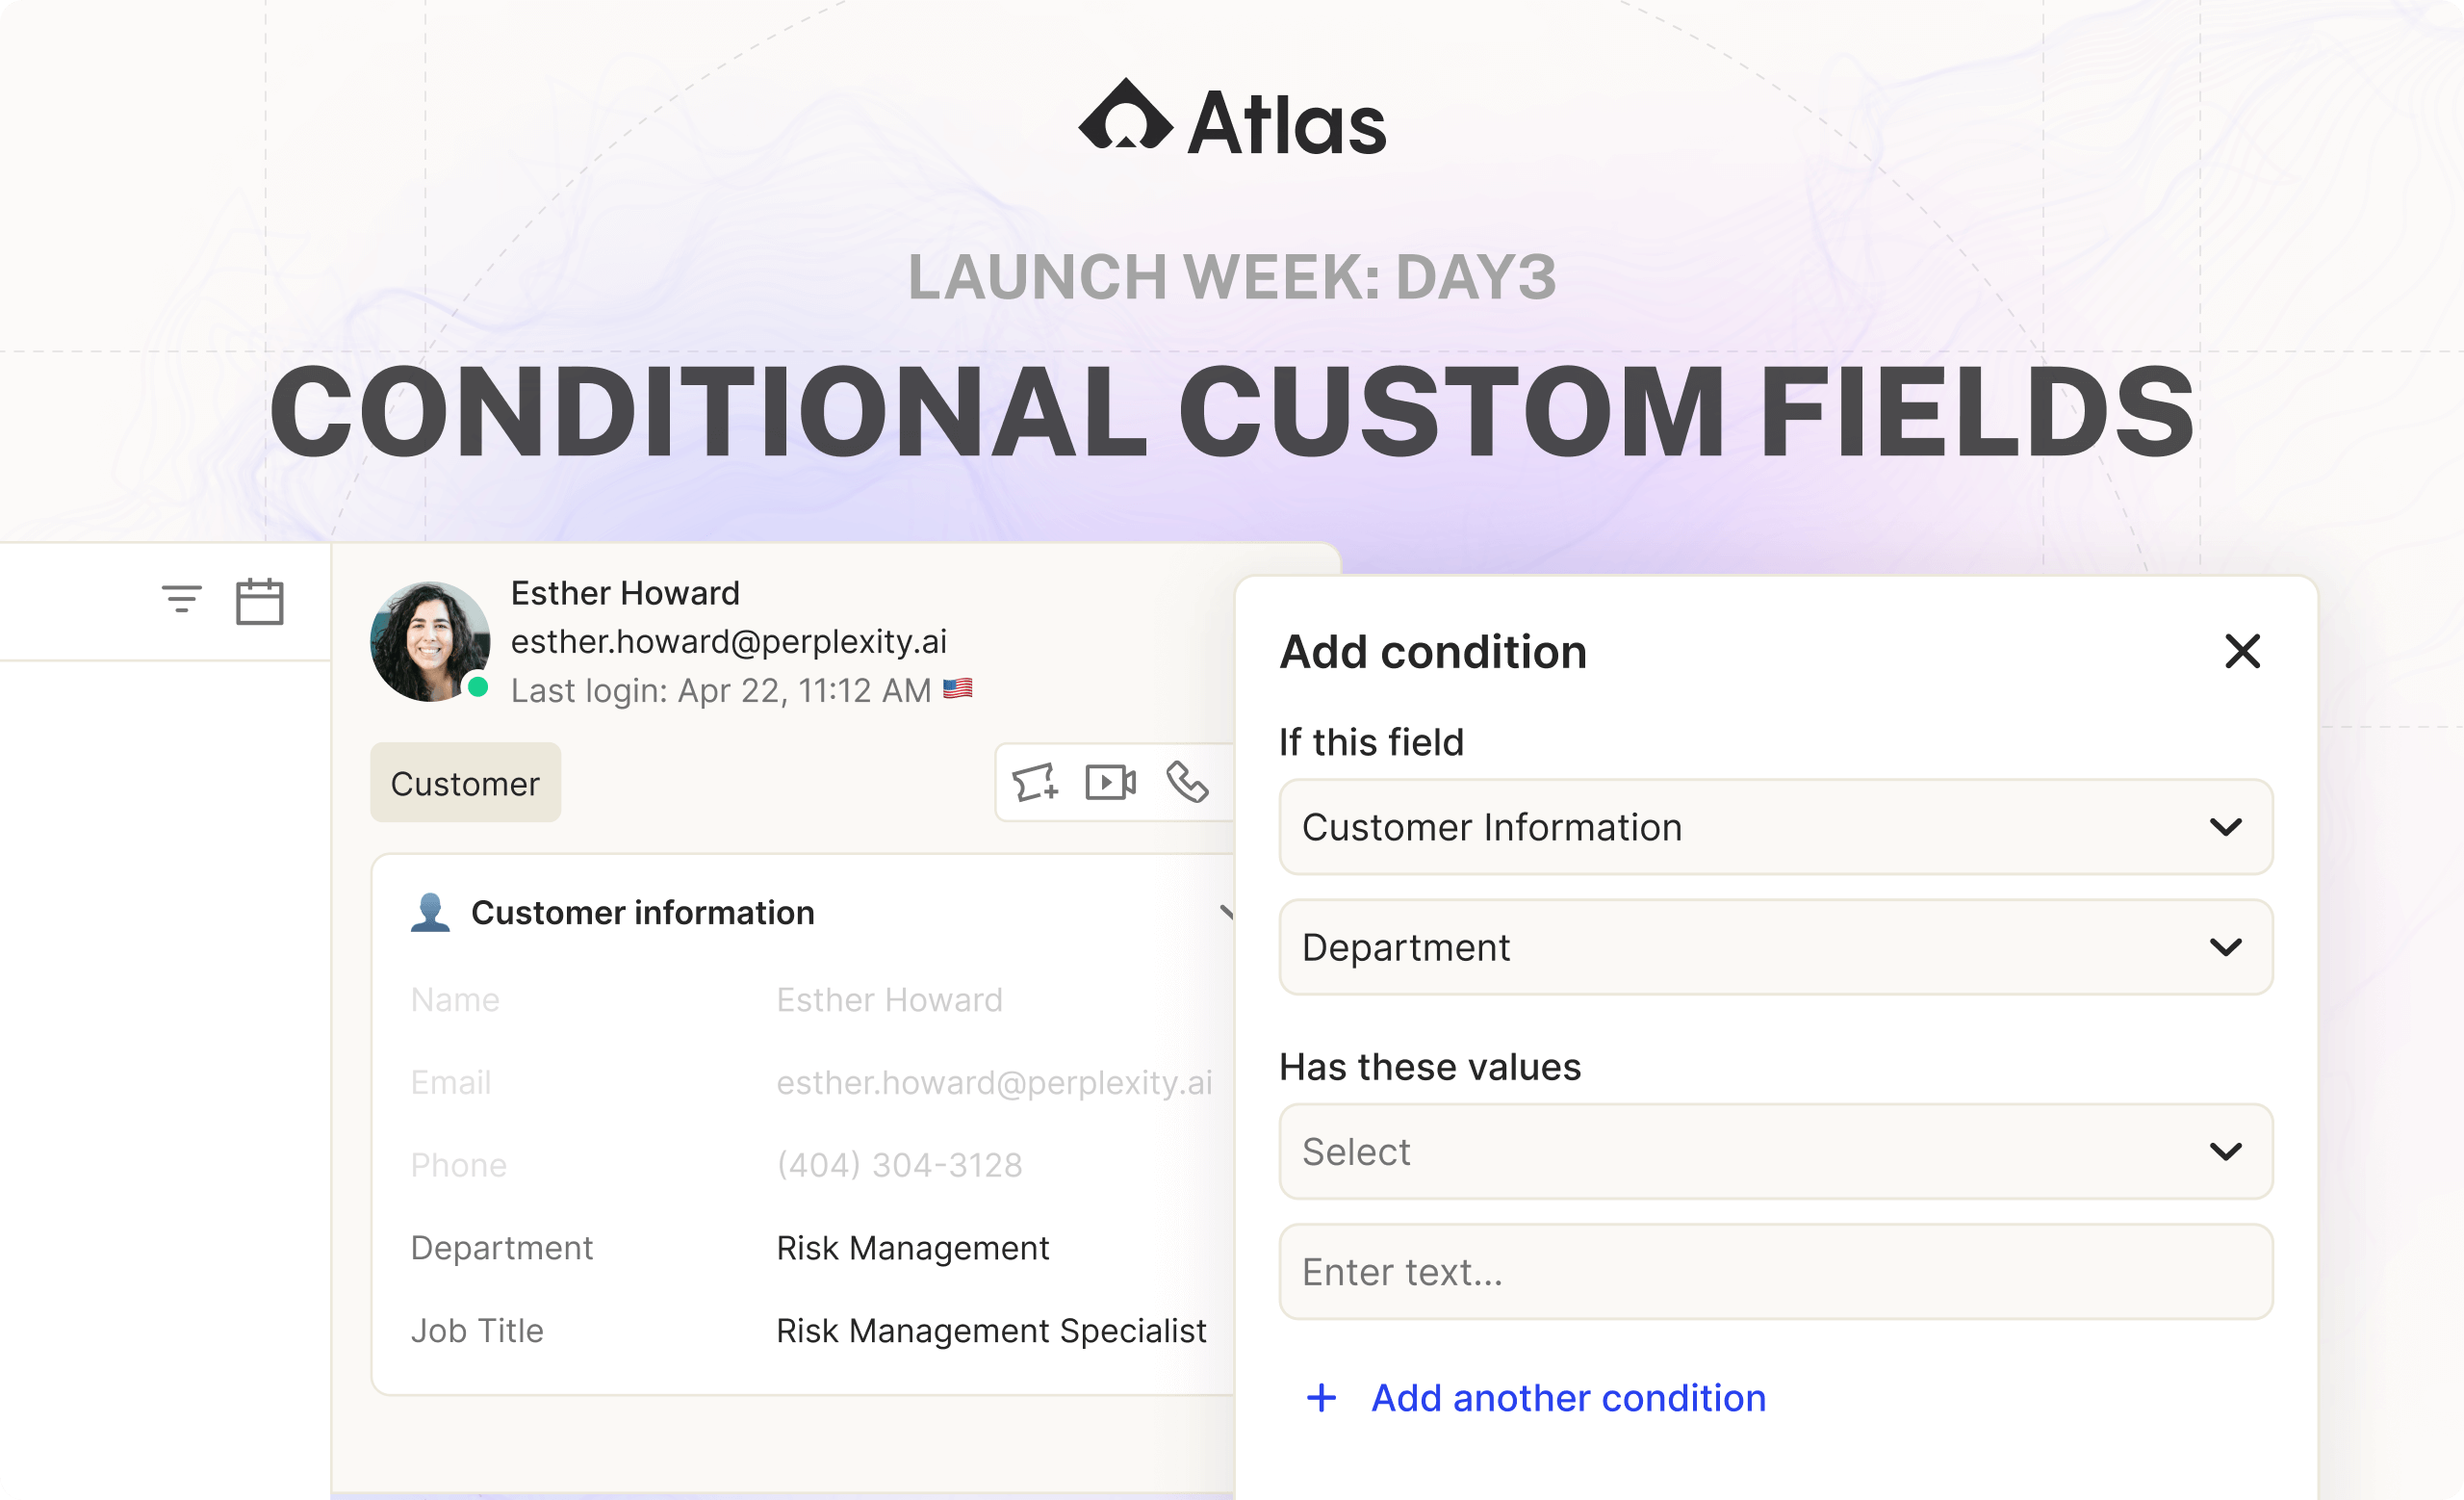2464x1500 pixels.
Task: Close the Add condition panel
Action: click(x=2243, y=651)
